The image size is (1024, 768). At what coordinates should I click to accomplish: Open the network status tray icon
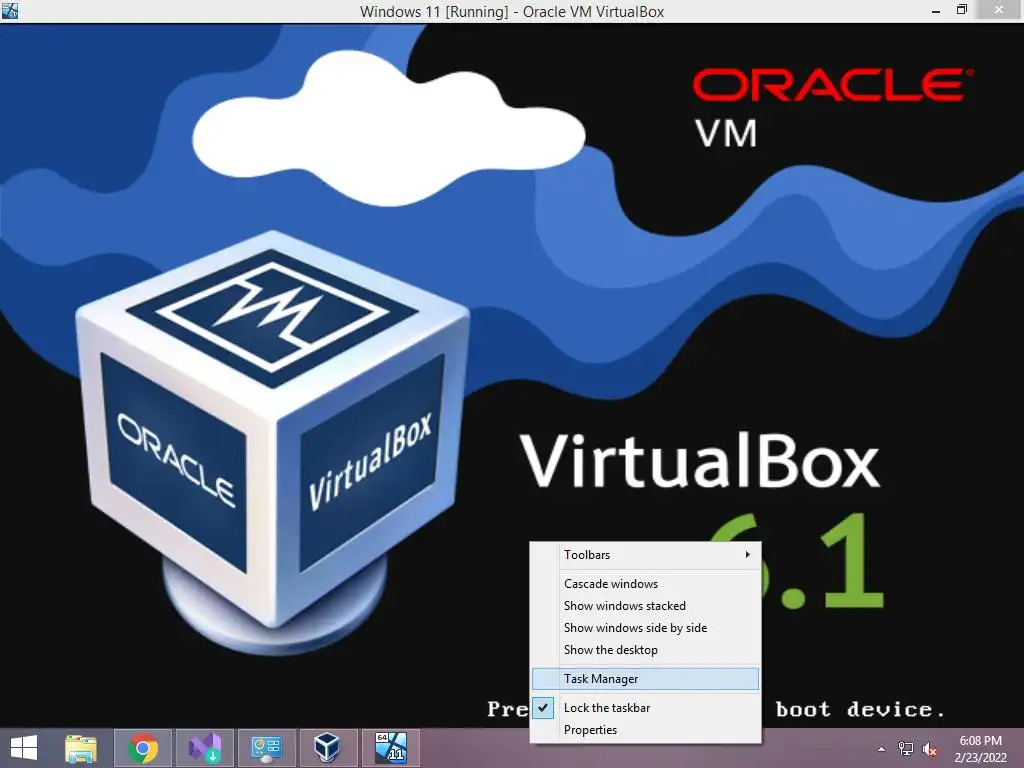[x=906, y=749]
